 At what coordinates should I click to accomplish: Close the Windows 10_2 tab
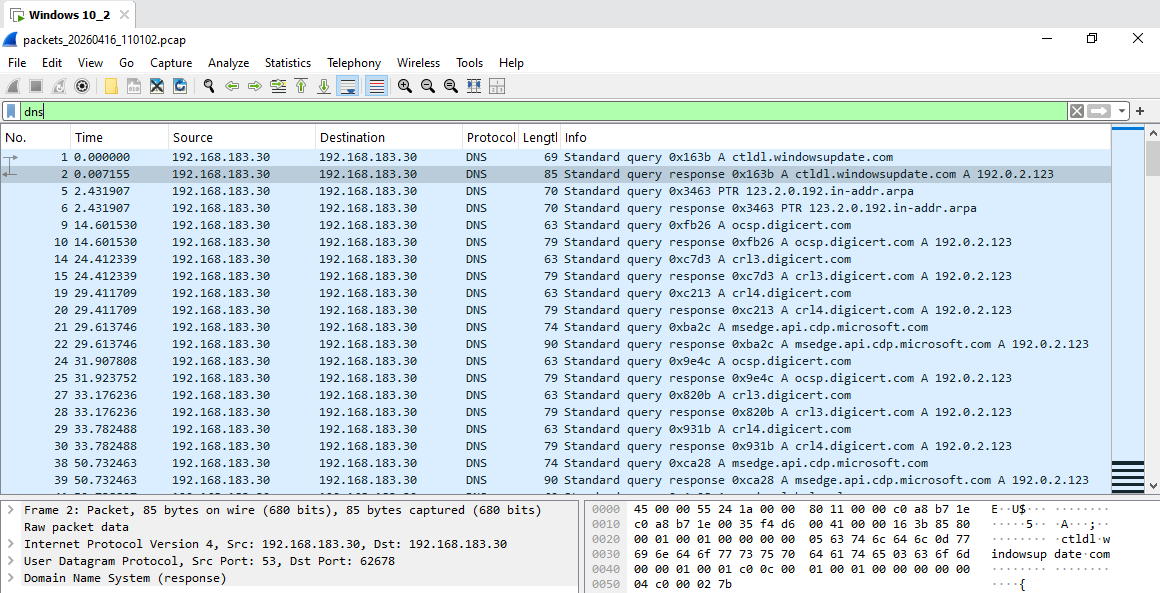tap(125, 15)
